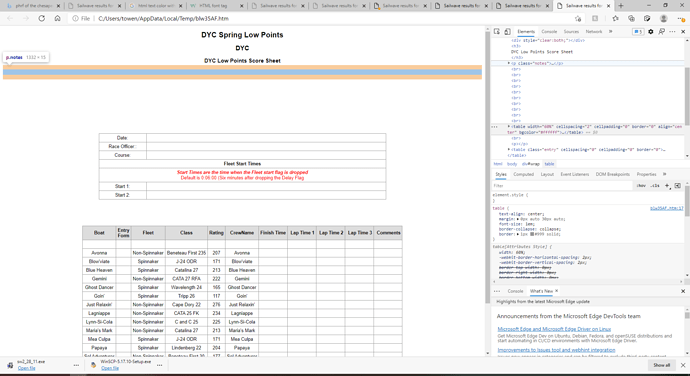
Task: Toggle the computed styles sidebar icon
Action: pos(678,186)
